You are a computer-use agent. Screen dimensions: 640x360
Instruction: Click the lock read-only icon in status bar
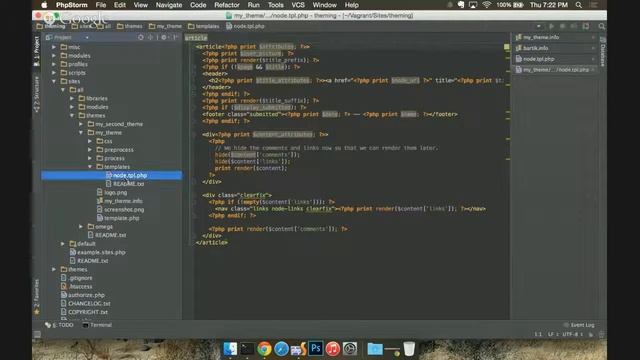point(591,334)
